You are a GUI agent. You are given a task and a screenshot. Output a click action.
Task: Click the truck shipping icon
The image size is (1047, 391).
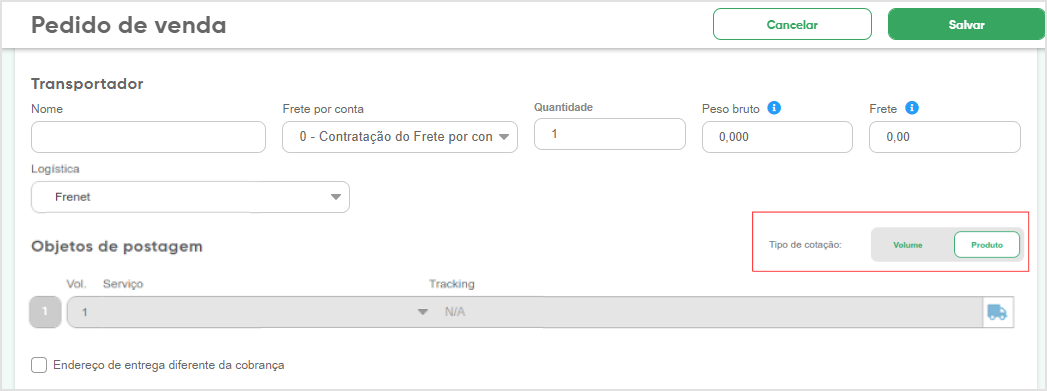pyautogui.click(x=998, y=312)
